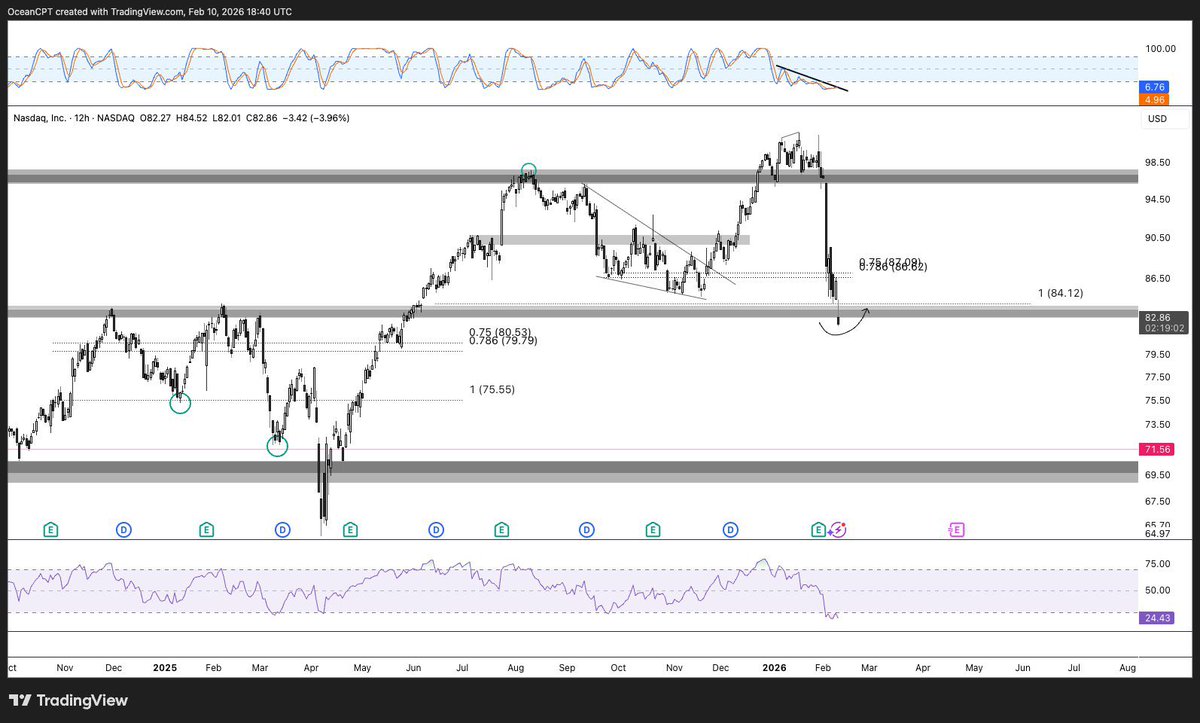Click the green earnings E marker near Feb 2026
The width and height of the screenshot is (1200, 723).
pos(818,528)
